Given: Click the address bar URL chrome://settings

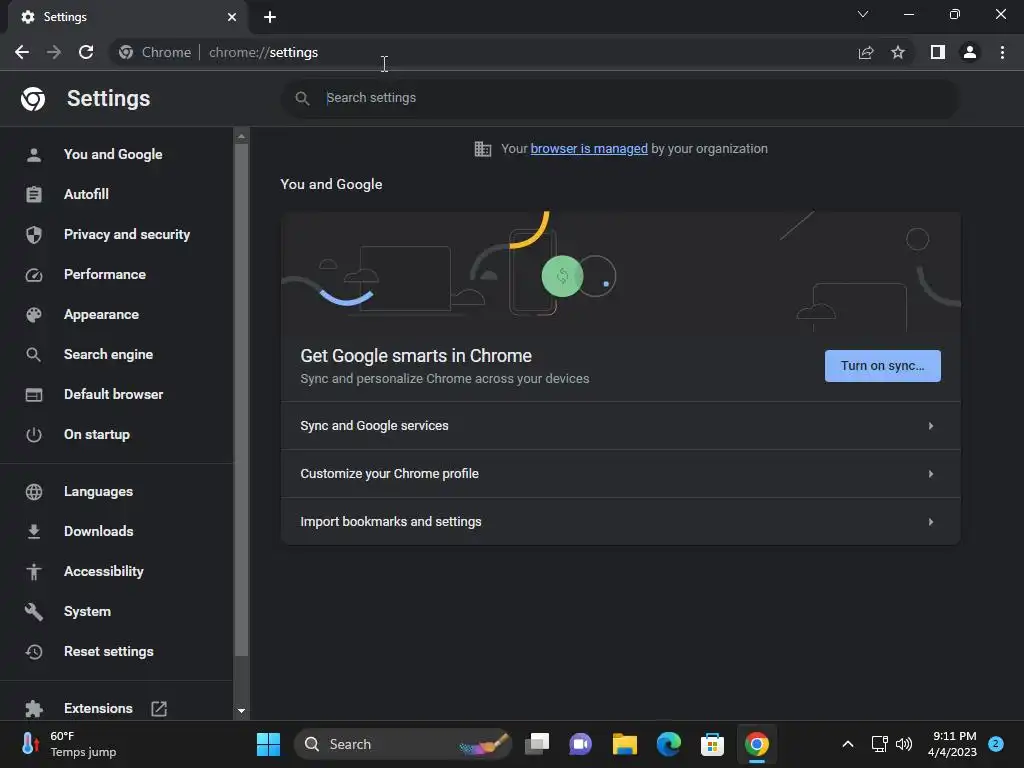Looking at the screenshot, I should point(263,52).
